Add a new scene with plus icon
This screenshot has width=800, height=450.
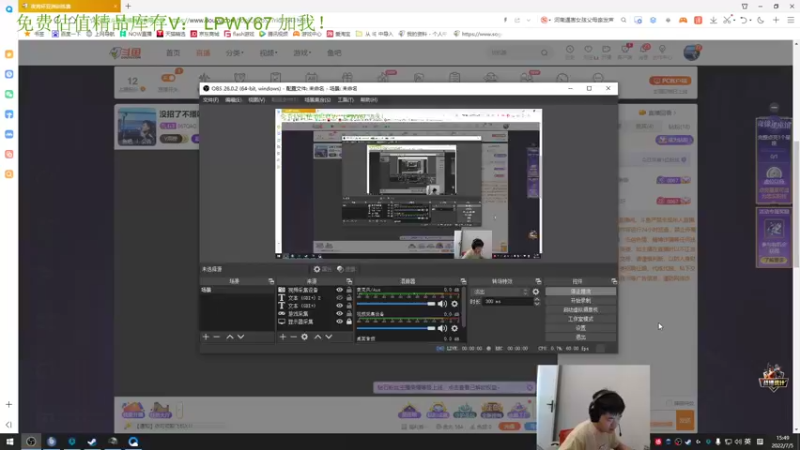pos(206,337)
